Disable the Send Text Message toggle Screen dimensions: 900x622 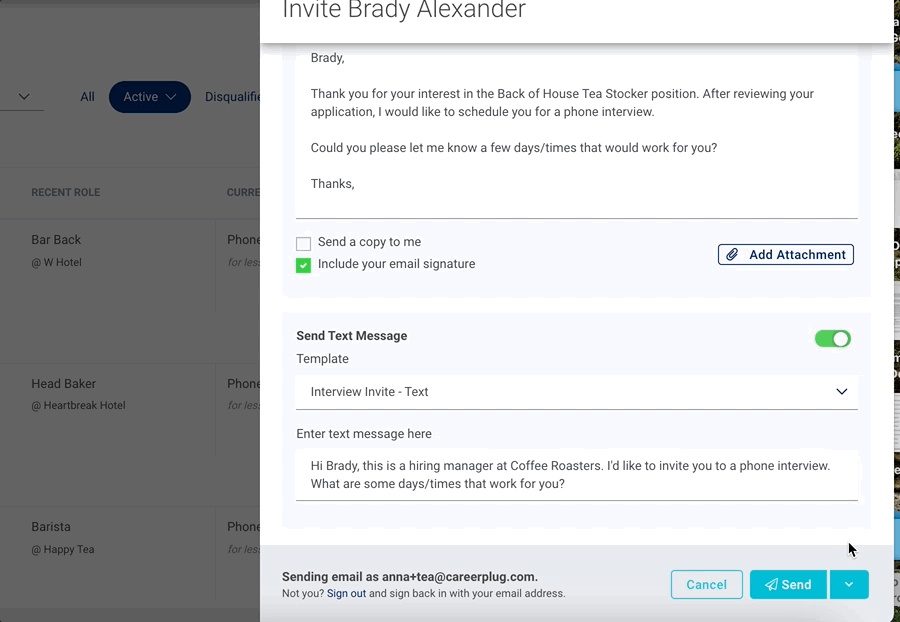832,339
